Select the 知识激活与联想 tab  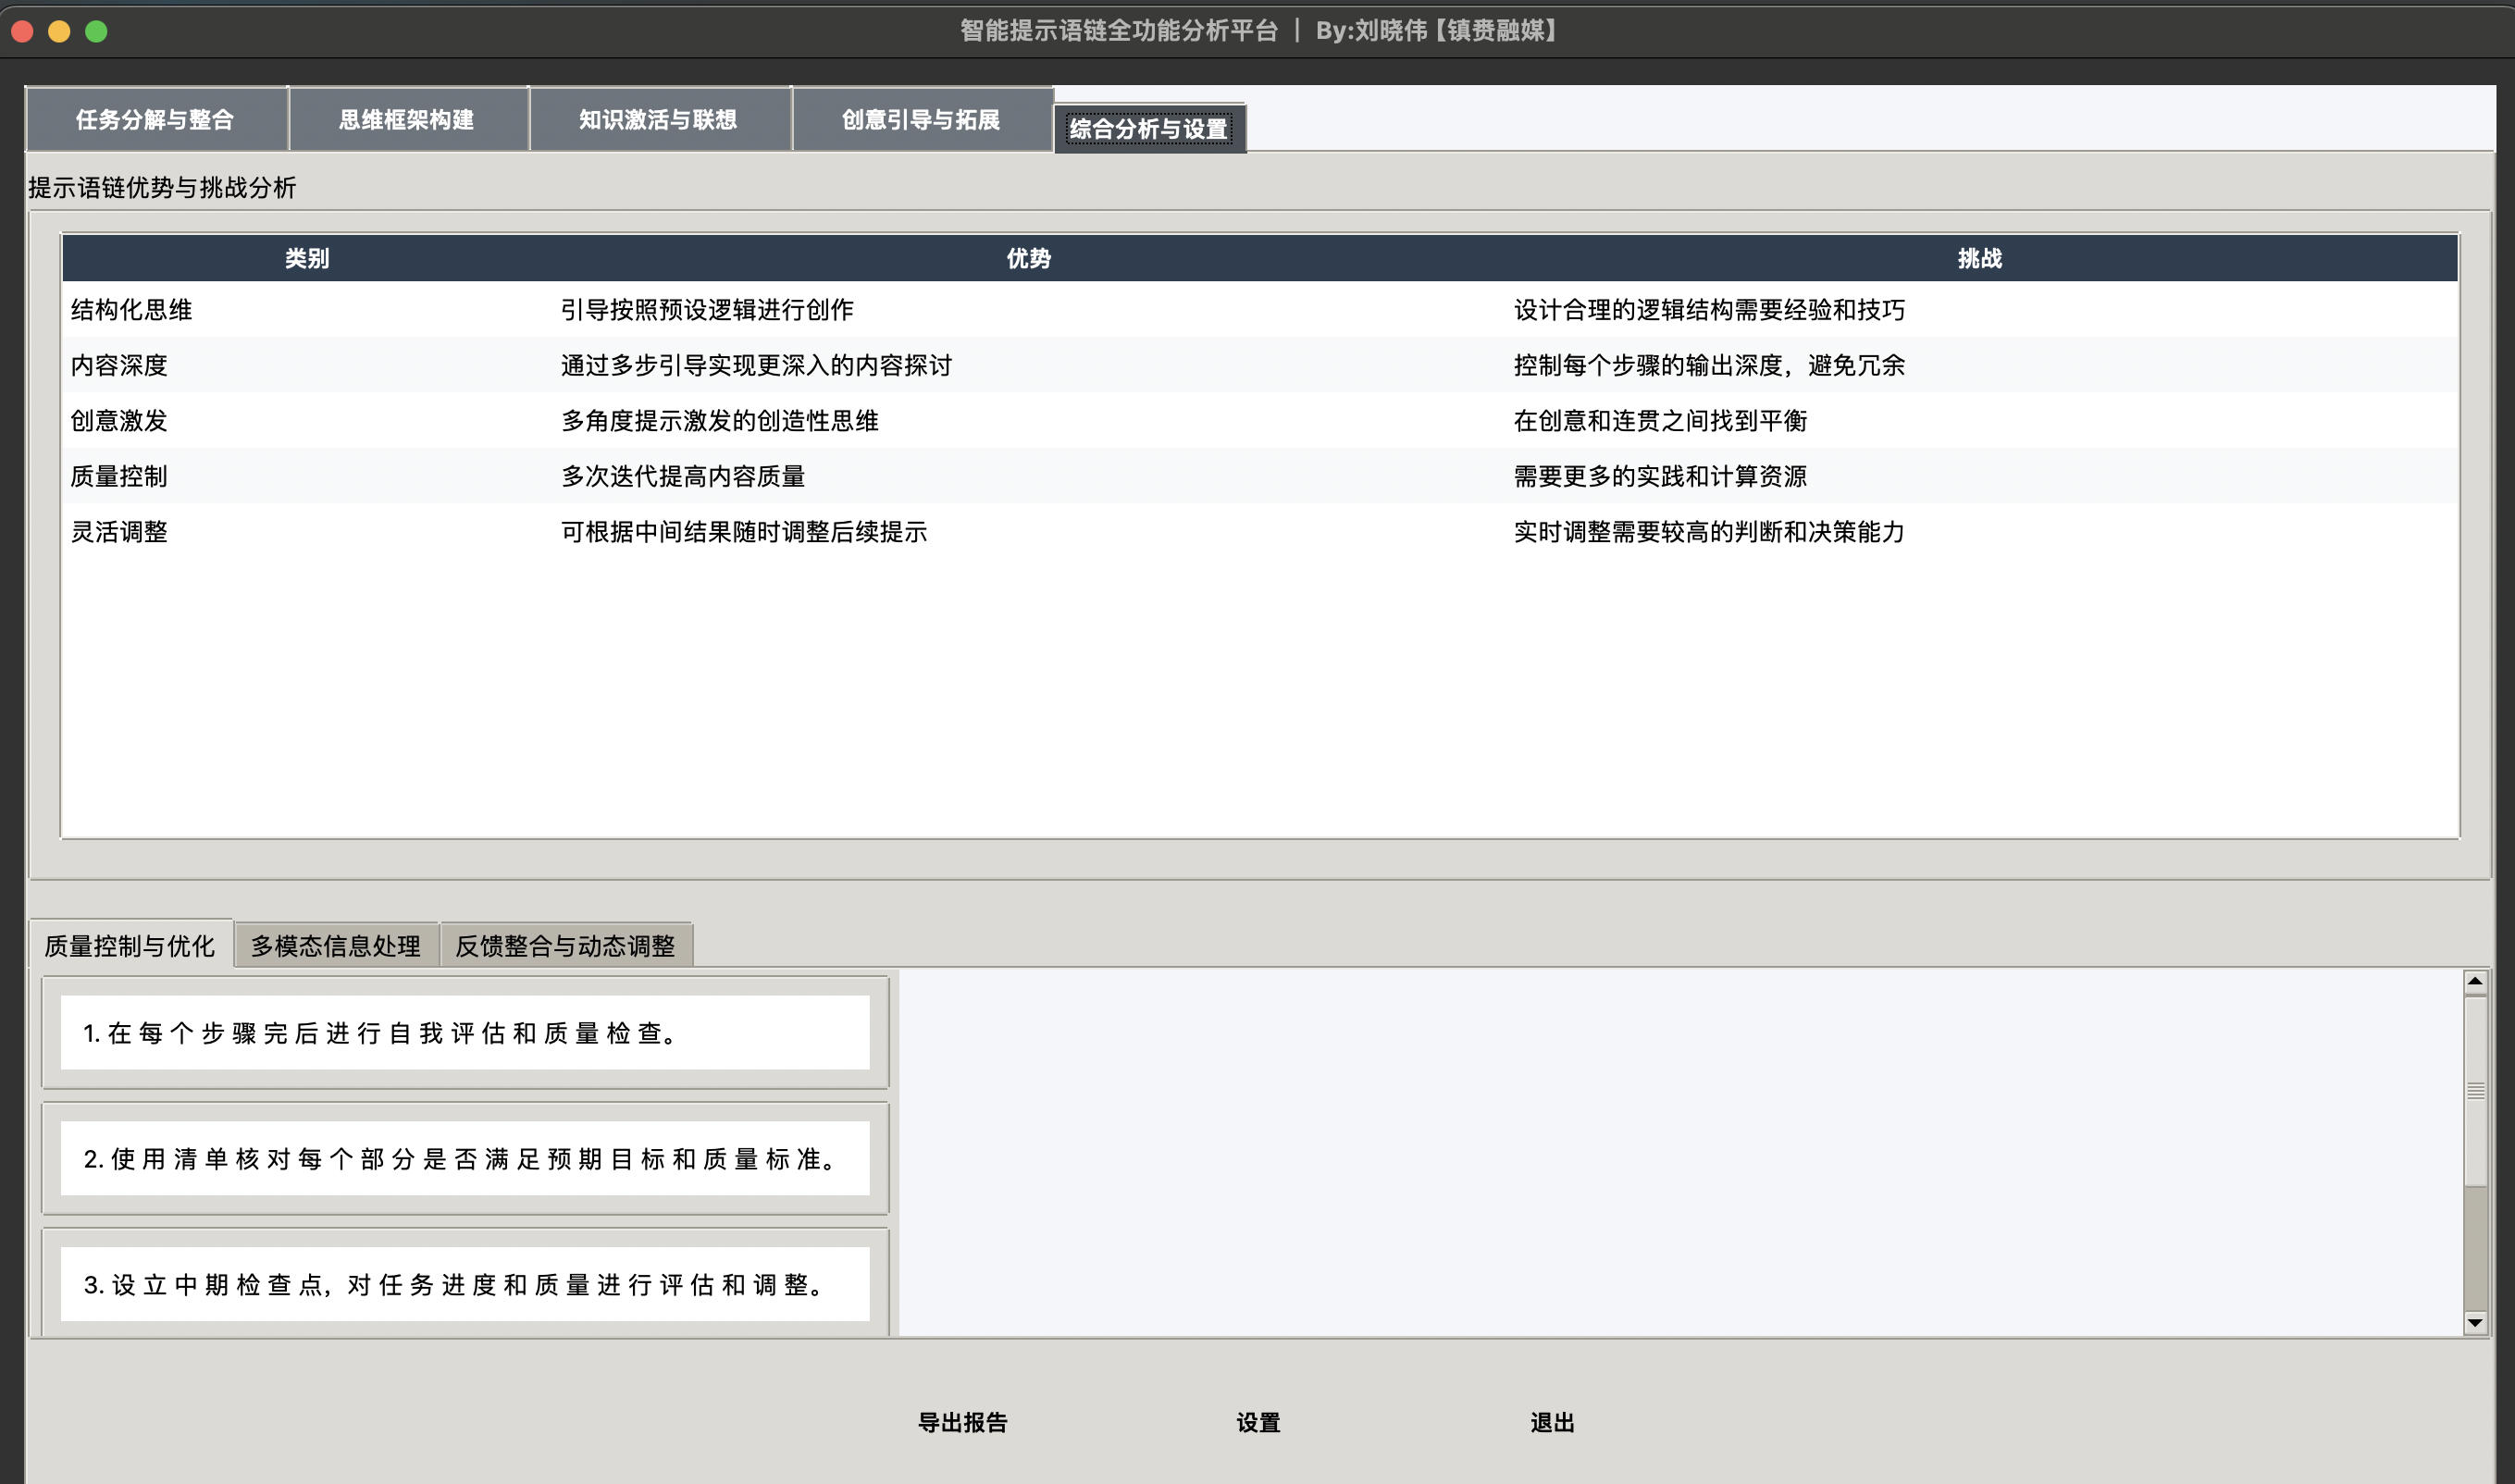coord(659,119)
